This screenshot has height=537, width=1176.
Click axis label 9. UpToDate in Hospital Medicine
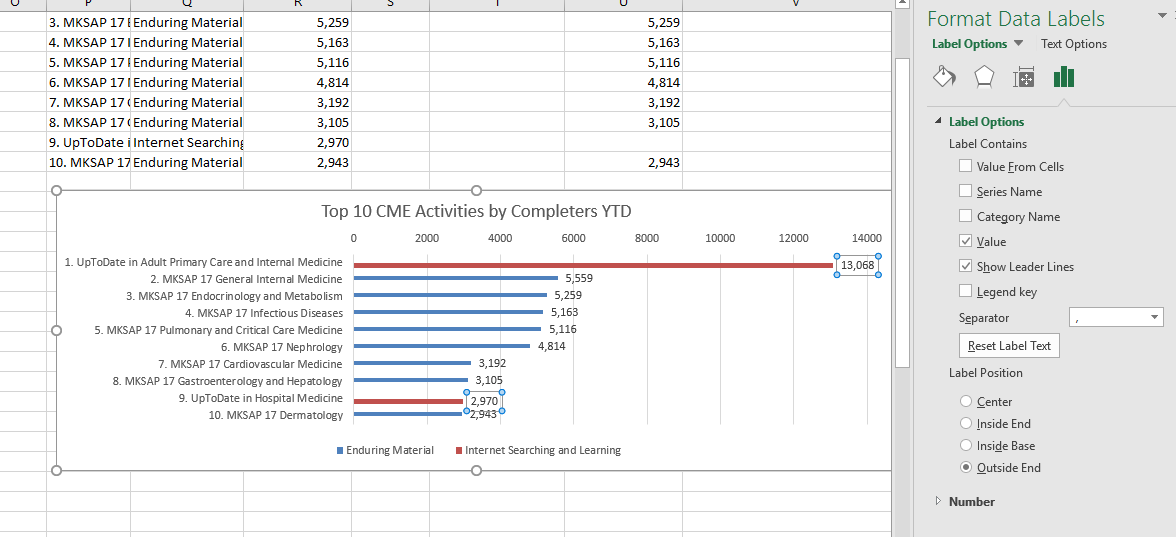click(260, 398)
